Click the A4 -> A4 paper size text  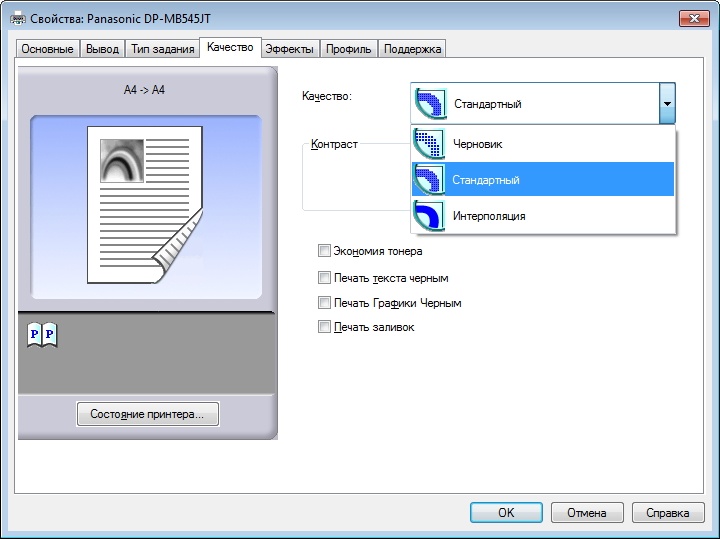[144, 90]
